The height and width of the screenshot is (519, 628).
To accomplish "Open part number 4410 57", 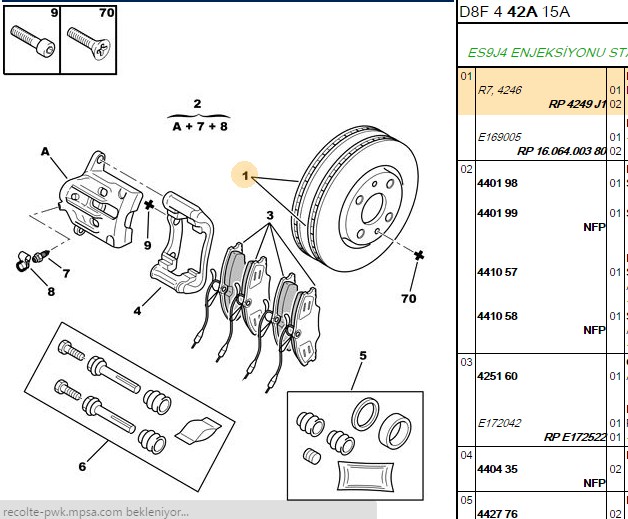I will click(x=497, y=272).
